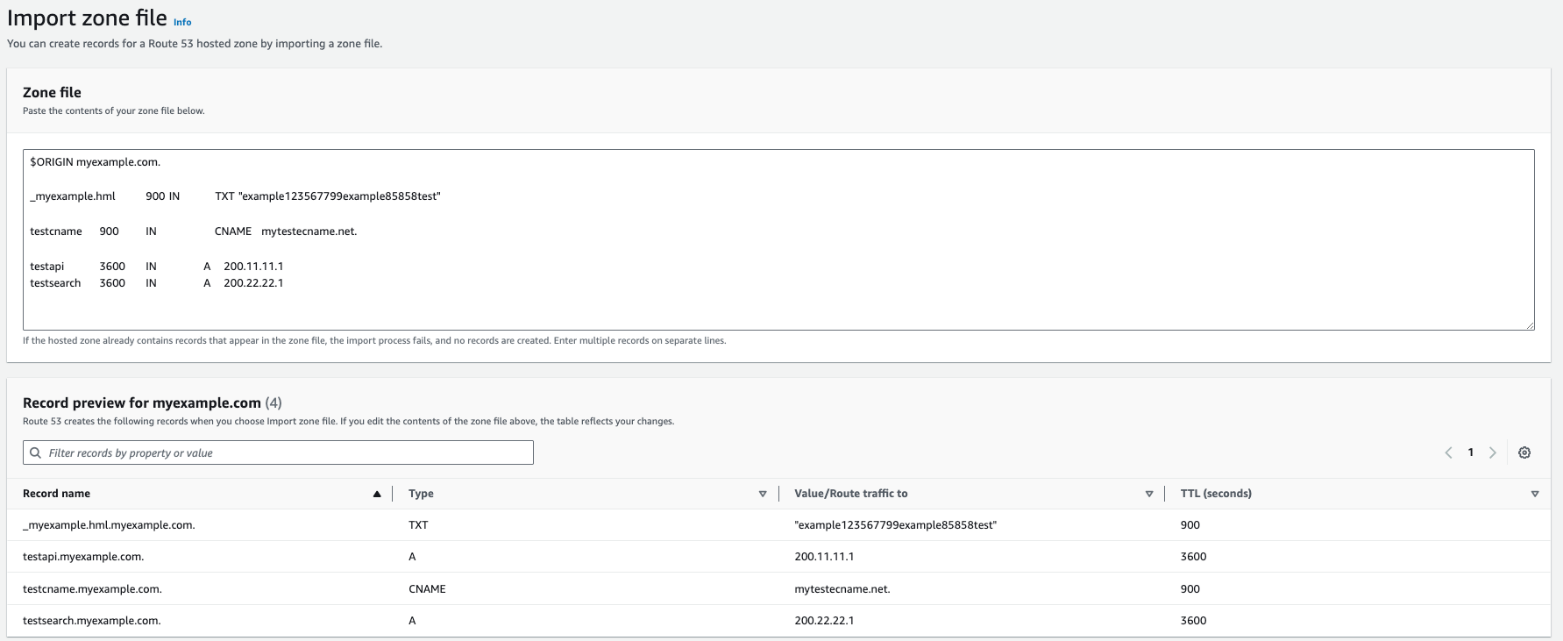The image size is (1563, 641).
Task: Click TTL 3600 in testapi row
Action: 1193,557
